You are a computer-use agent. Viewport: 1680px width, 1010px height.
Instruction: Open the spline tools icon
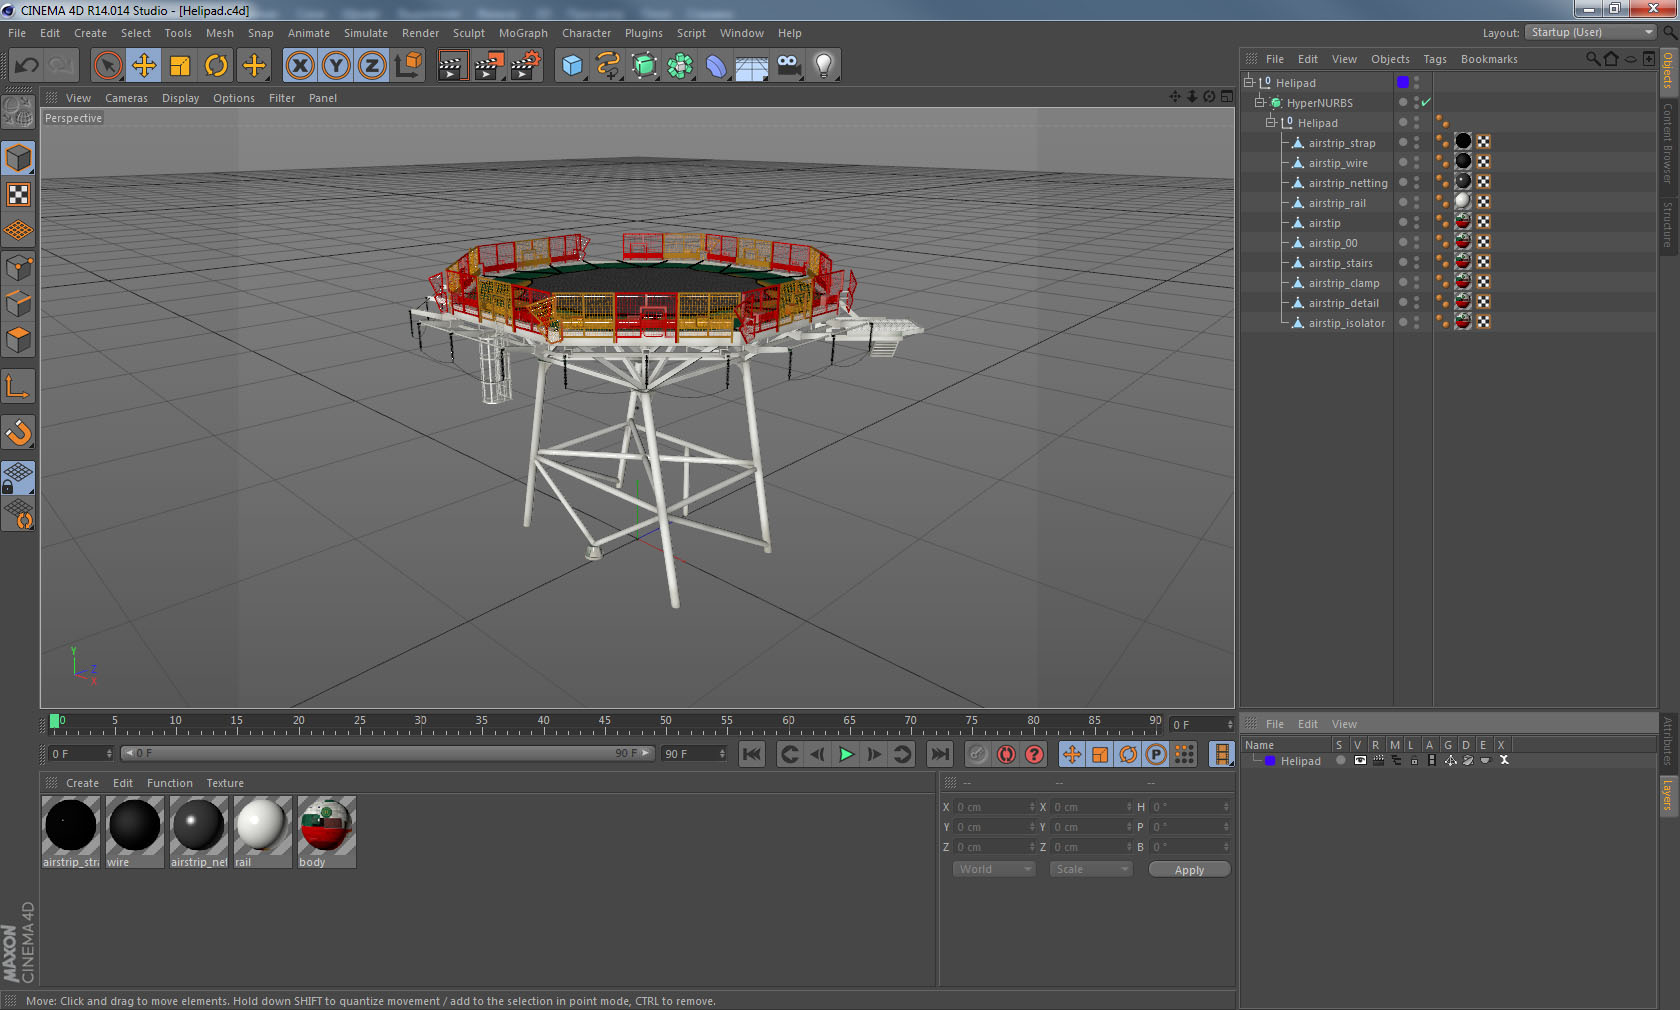608,66
